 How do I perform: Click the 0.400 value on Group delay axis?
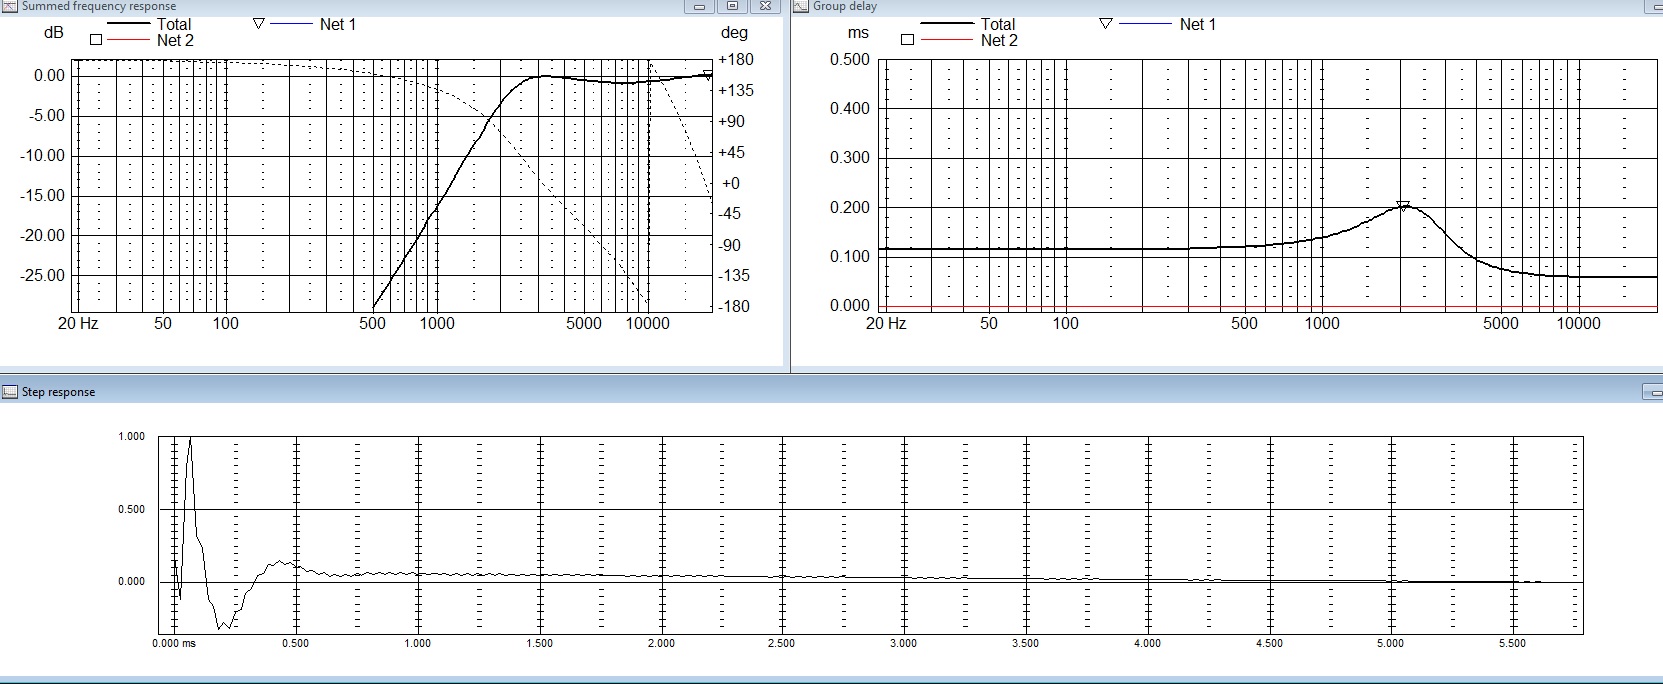point(850,108)
